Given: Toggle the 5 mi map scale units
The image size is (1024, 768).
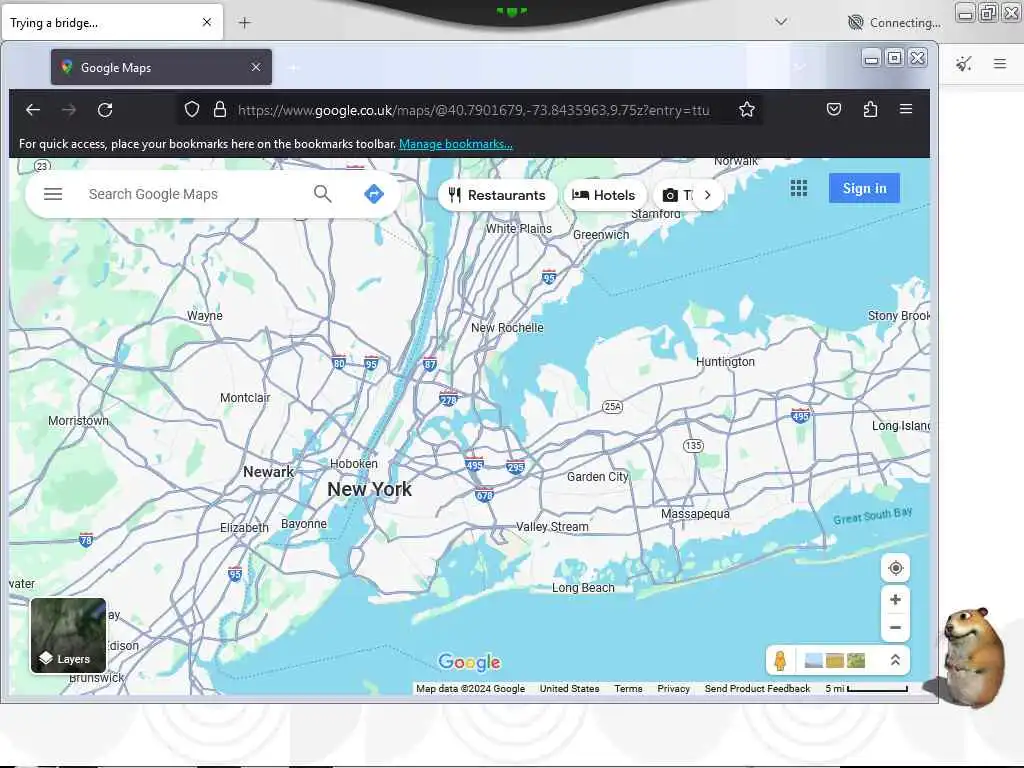Looking at the screenshot, I should [x=866, y=688].
